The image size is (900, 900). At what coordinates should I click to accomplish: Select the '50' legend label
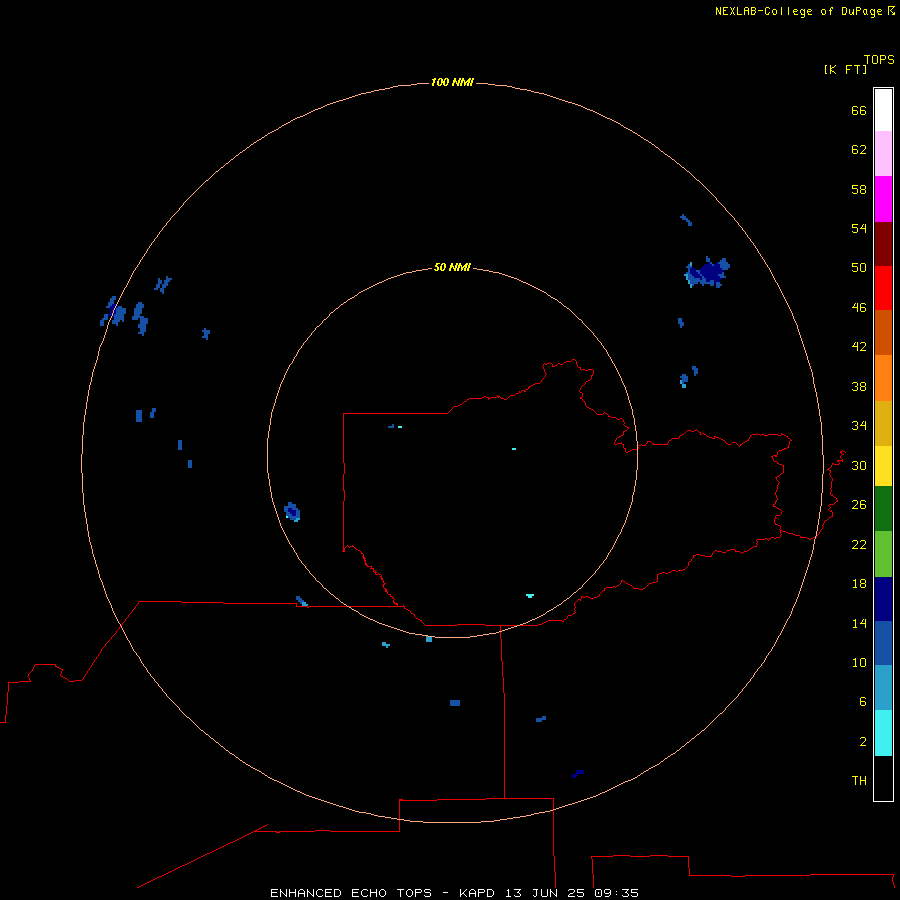[x=859, y=268]
